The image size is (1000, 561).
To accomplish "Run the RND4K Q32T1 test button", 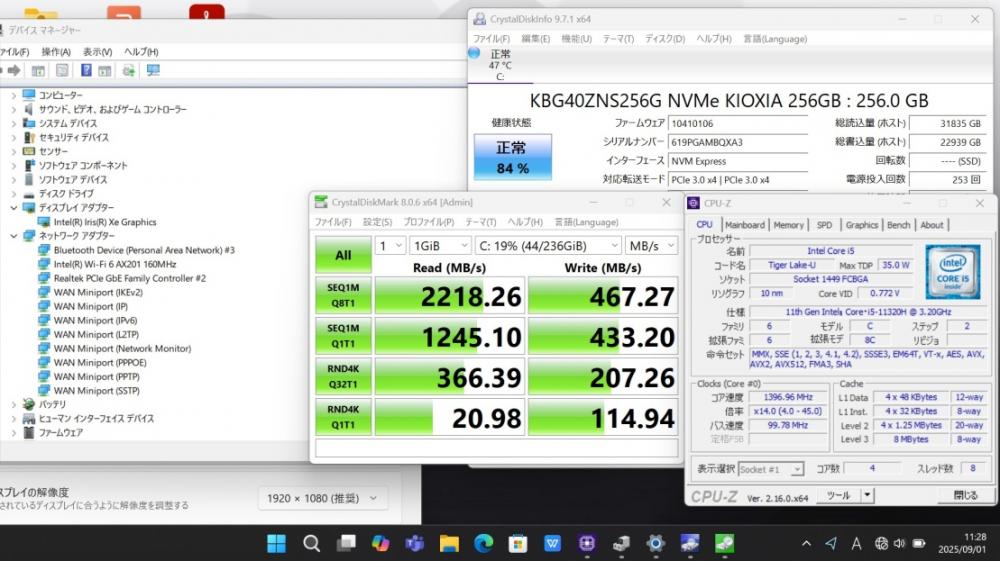I will pos(343,376).
